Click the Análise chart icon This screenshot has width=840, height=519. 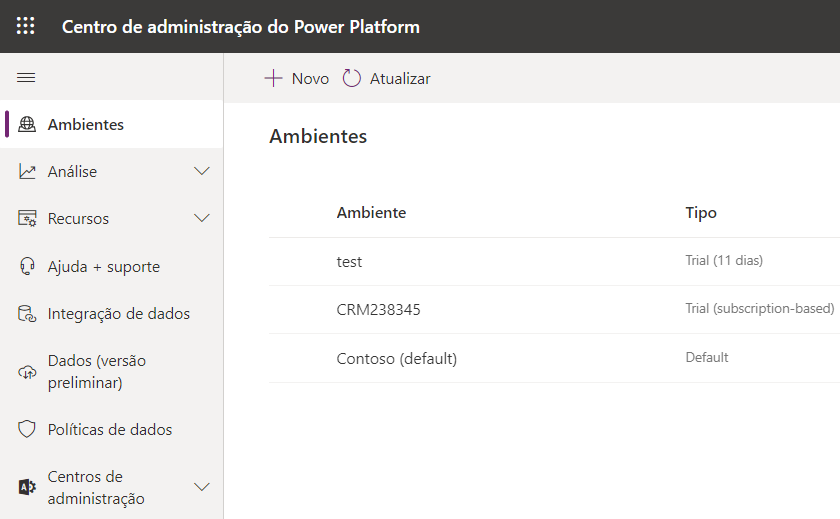click(x=27, y=171)
